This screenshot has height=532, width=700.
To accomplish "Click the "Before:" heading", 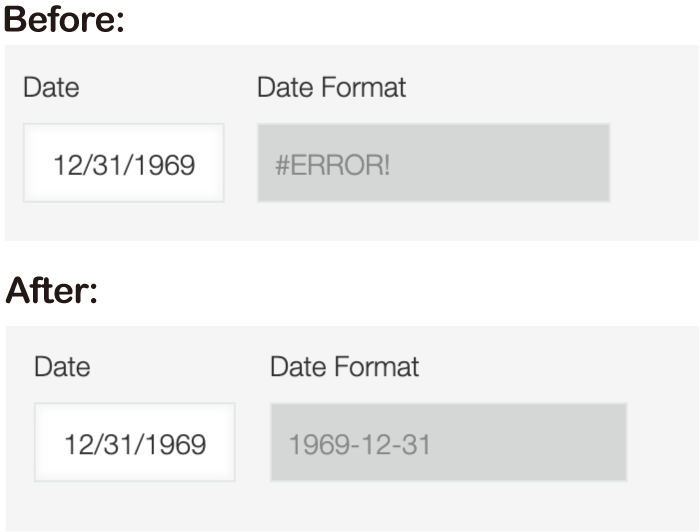I will (x=63, y=20).
